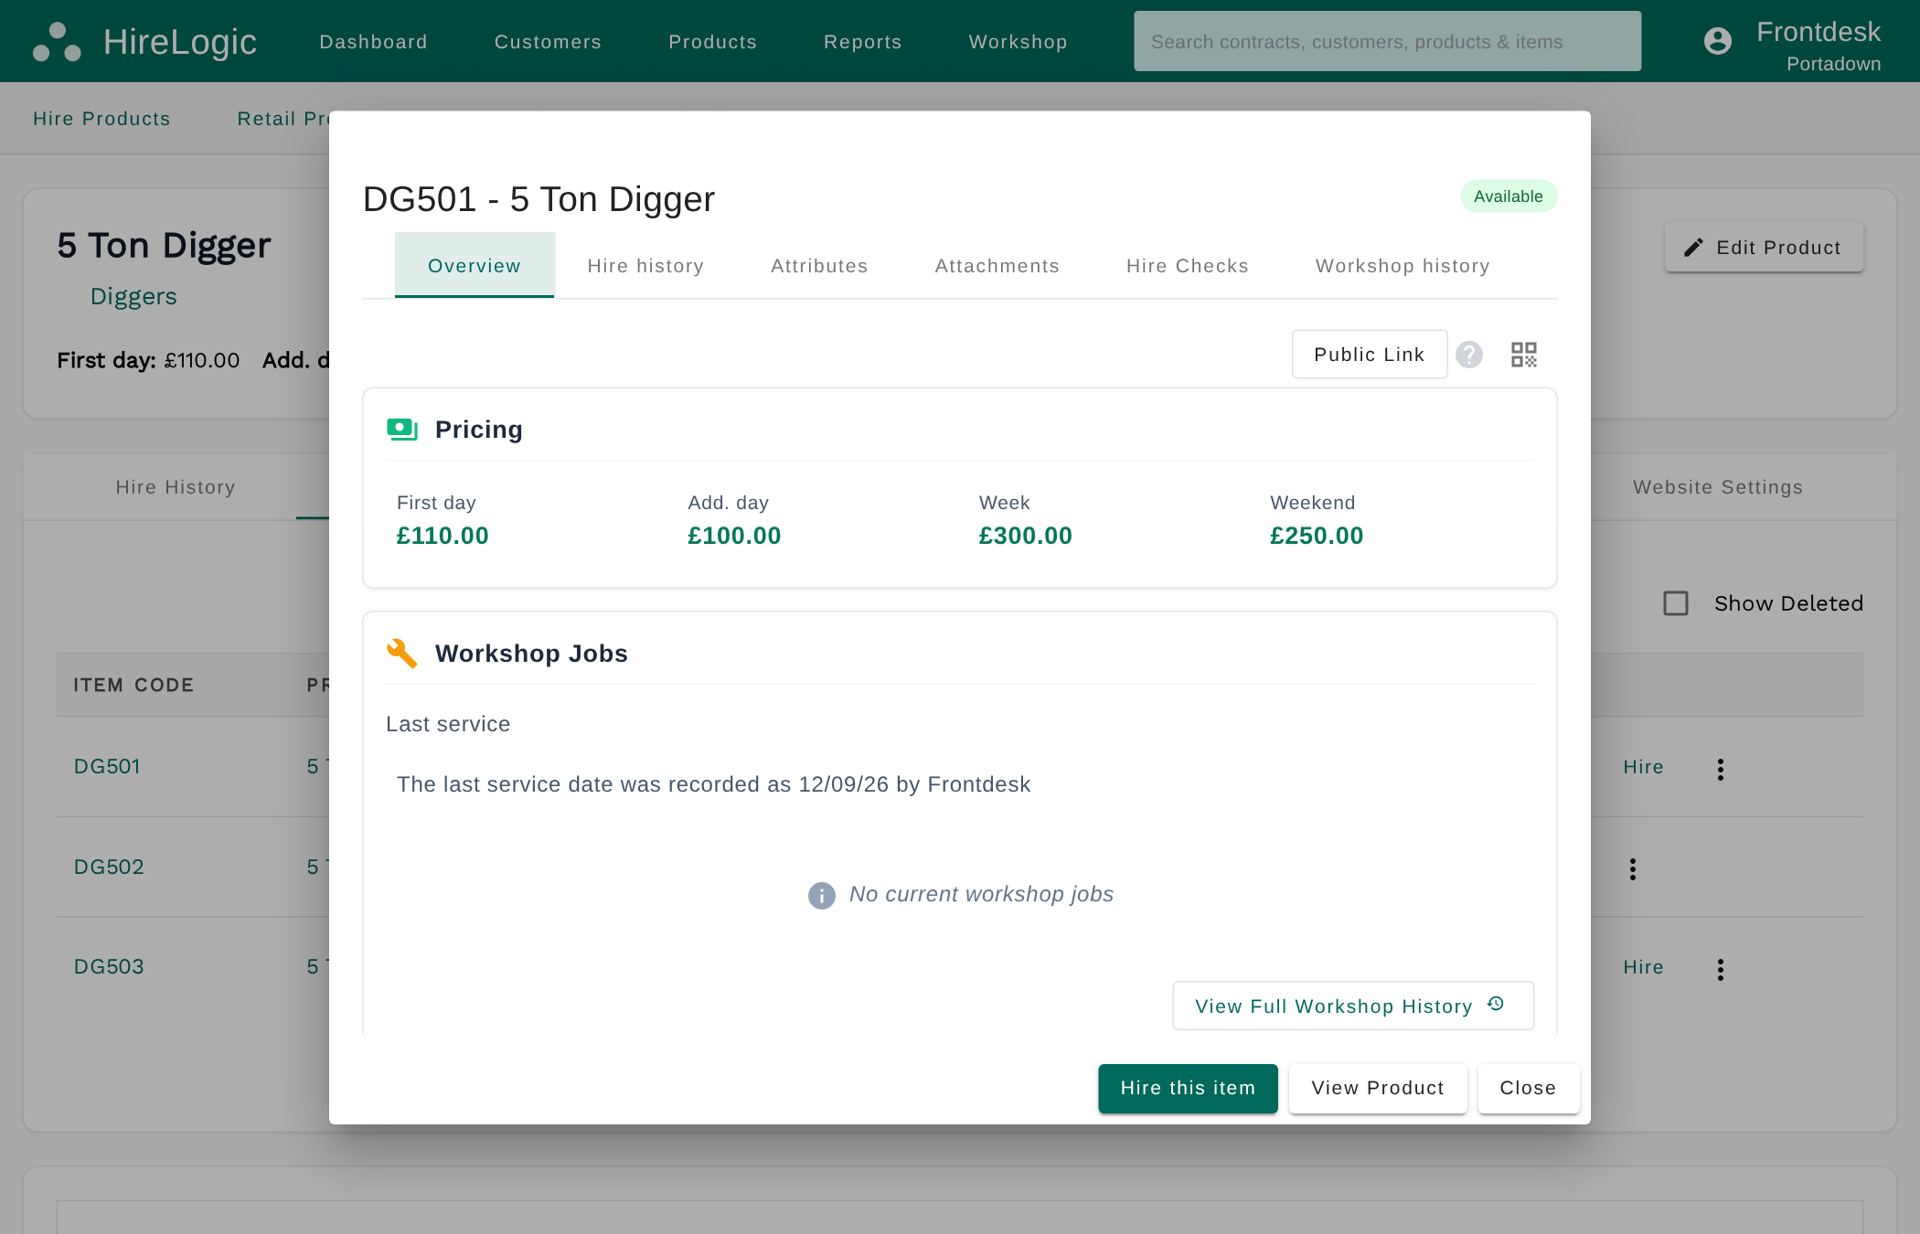Click the Workshop Jobs wrench icon
Screen dimensions: 1920x1234
[x=402, y=654]
